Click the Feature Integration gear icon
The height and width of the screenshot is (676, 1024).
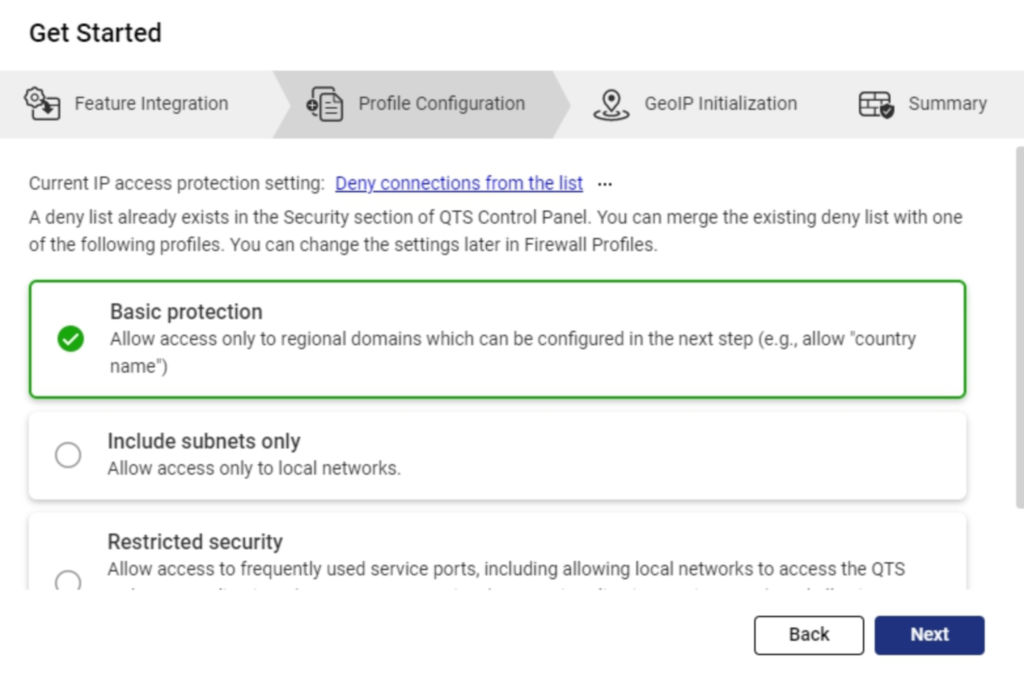[42, 104]
